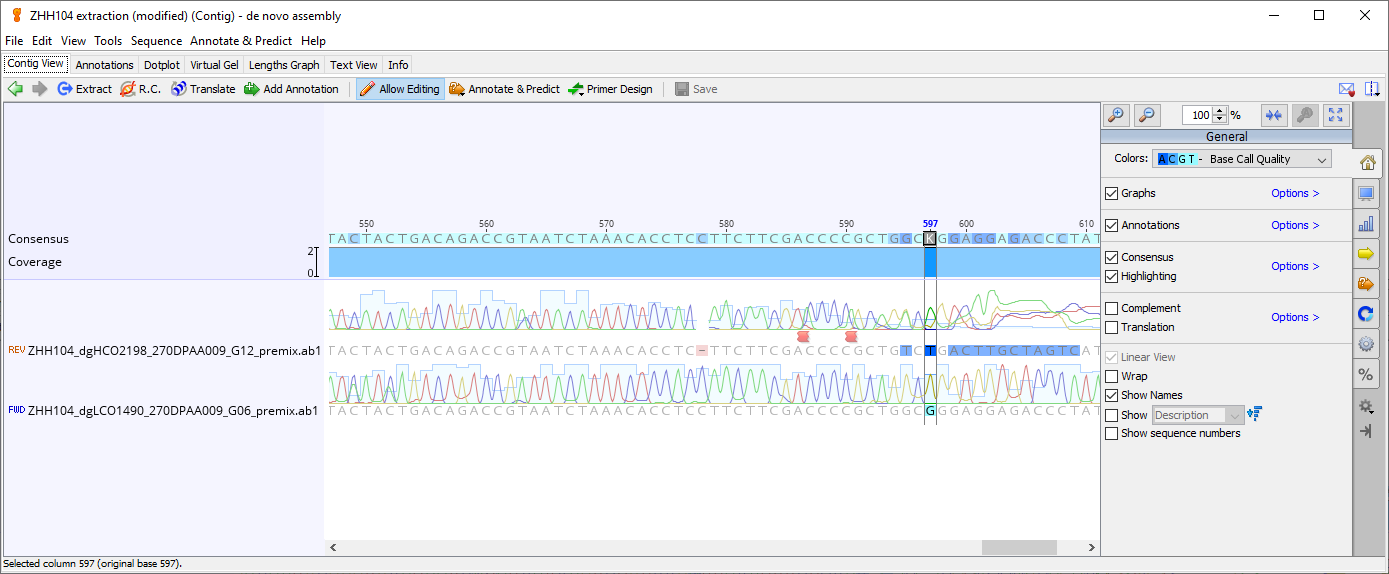
Task: Click Add Annotation in toolbar
Action: click(291, 89)
